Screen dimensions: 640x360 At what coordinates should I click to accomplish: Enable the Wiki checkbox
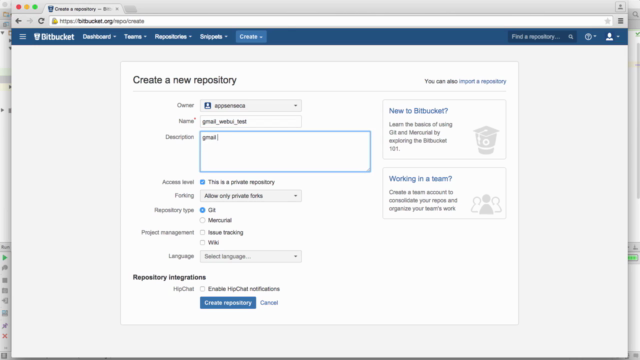tap(202, 242)
